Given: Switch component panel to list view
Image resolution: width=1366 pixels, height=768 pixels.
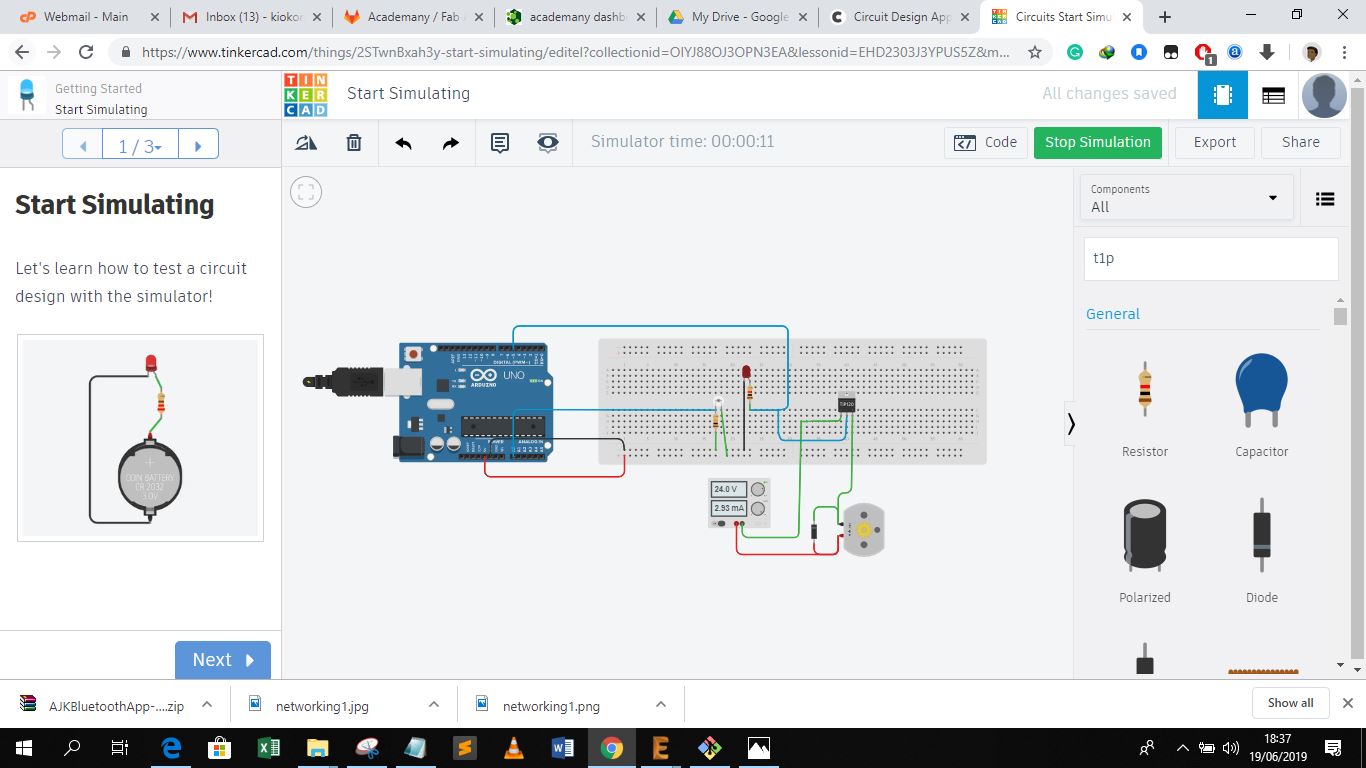Looking at the screenshot, I should (1325, 199).
